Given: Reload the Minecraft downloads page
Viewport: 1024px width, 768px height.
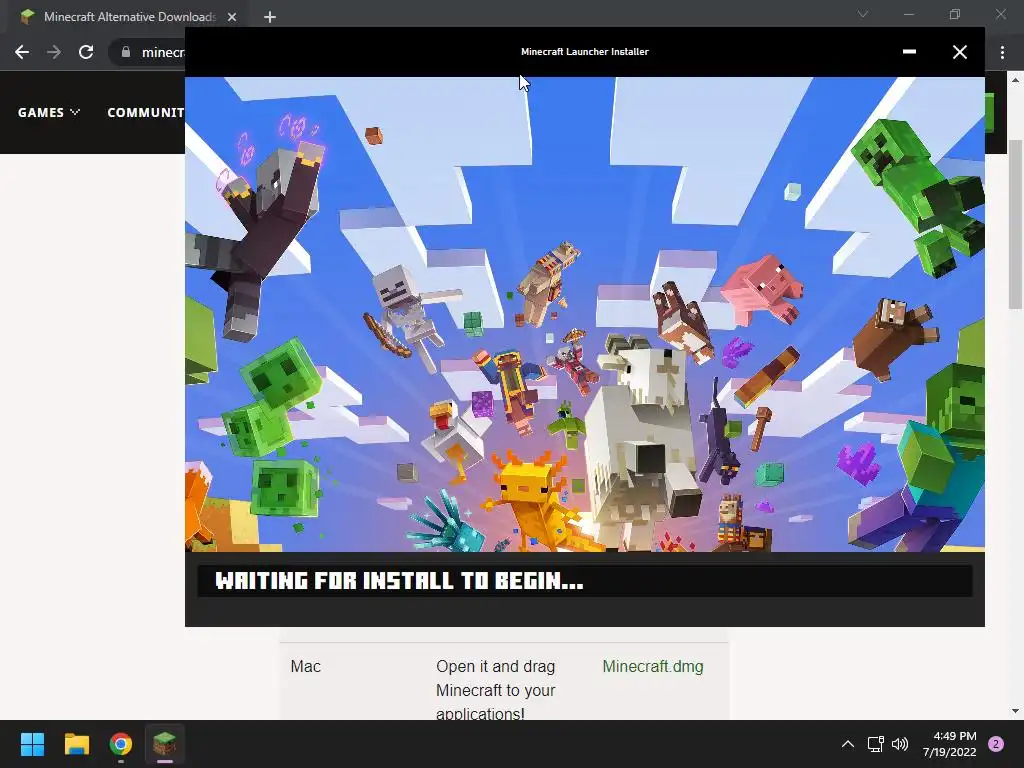Looking at the screenshot, I should (86, 52).
